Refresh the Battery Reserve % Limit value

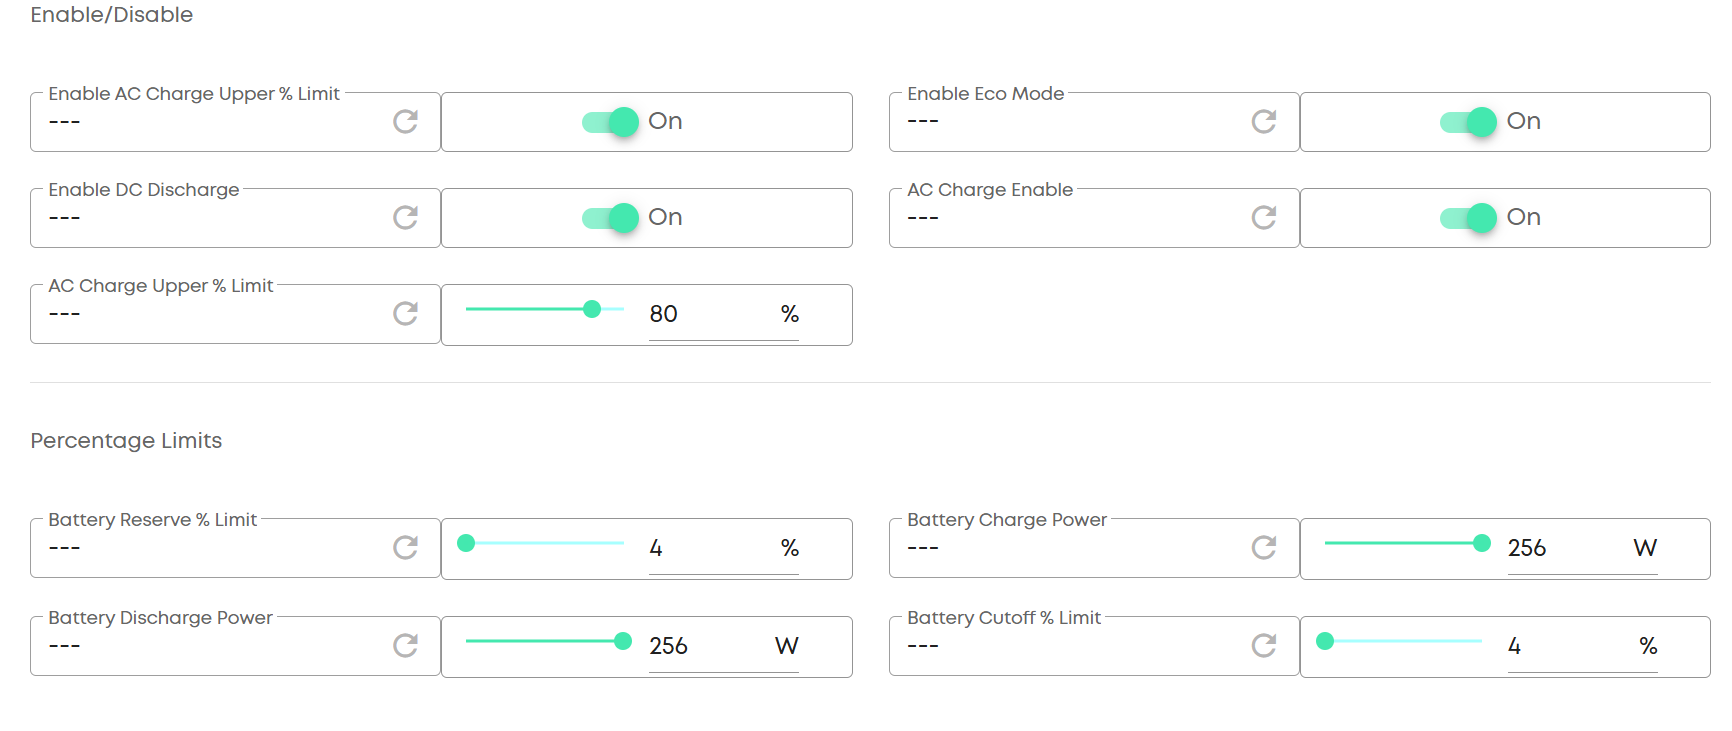405,548
